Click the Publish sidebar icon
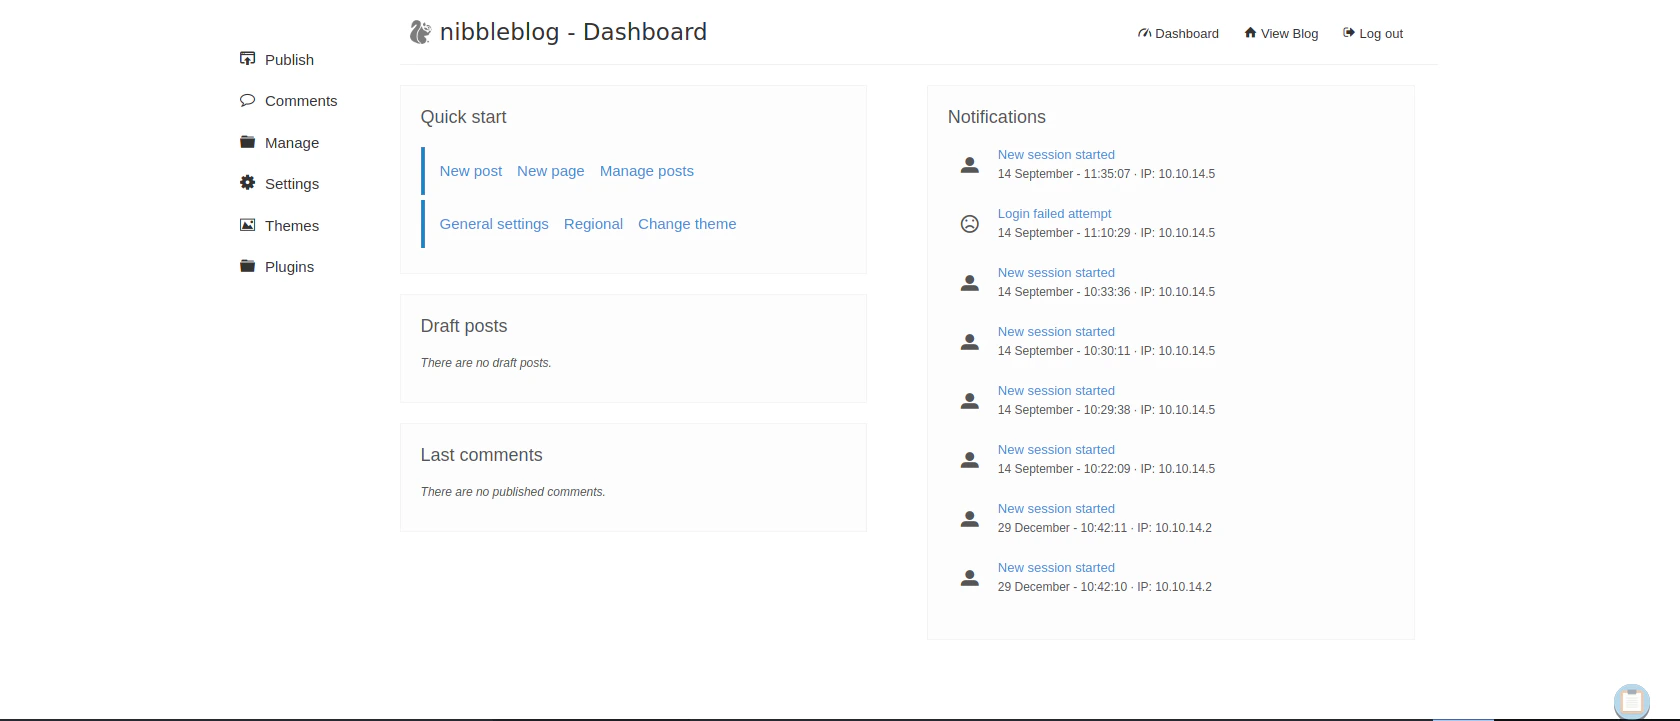Screen dimensions: 1680x721 pos(247,59)
